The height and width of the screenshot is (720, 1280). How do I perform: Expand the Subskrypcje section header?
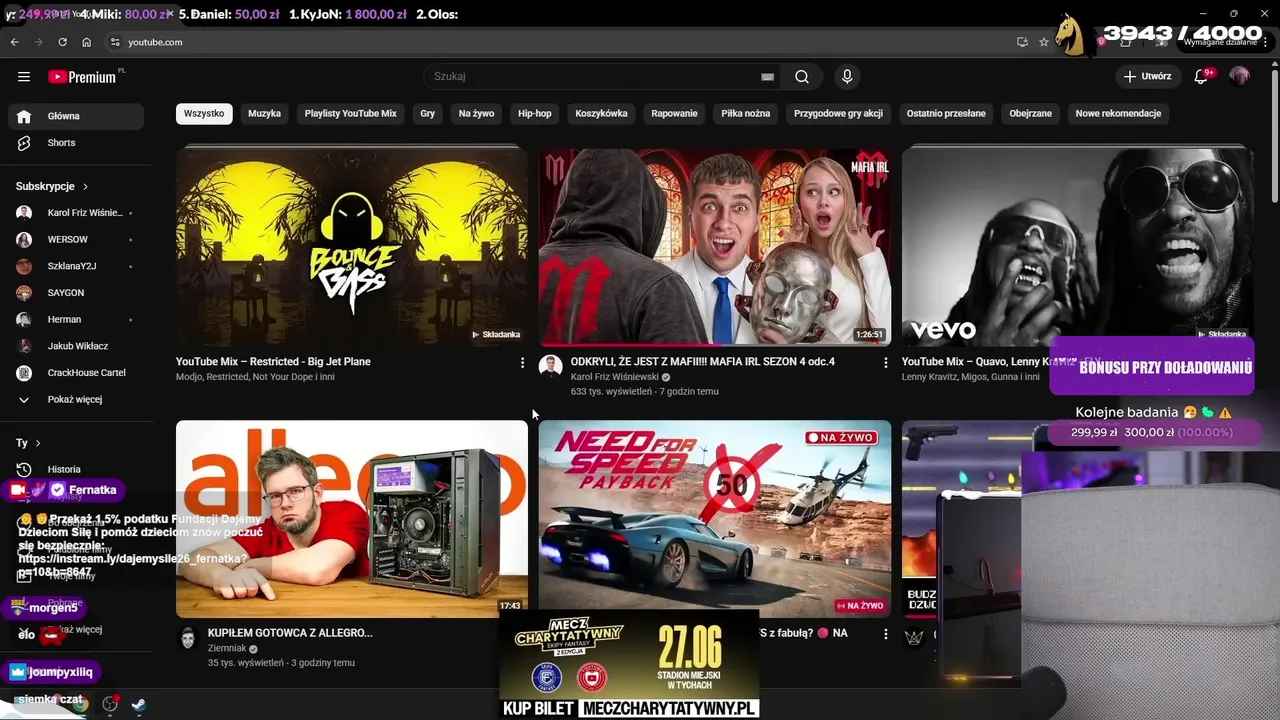52,186
